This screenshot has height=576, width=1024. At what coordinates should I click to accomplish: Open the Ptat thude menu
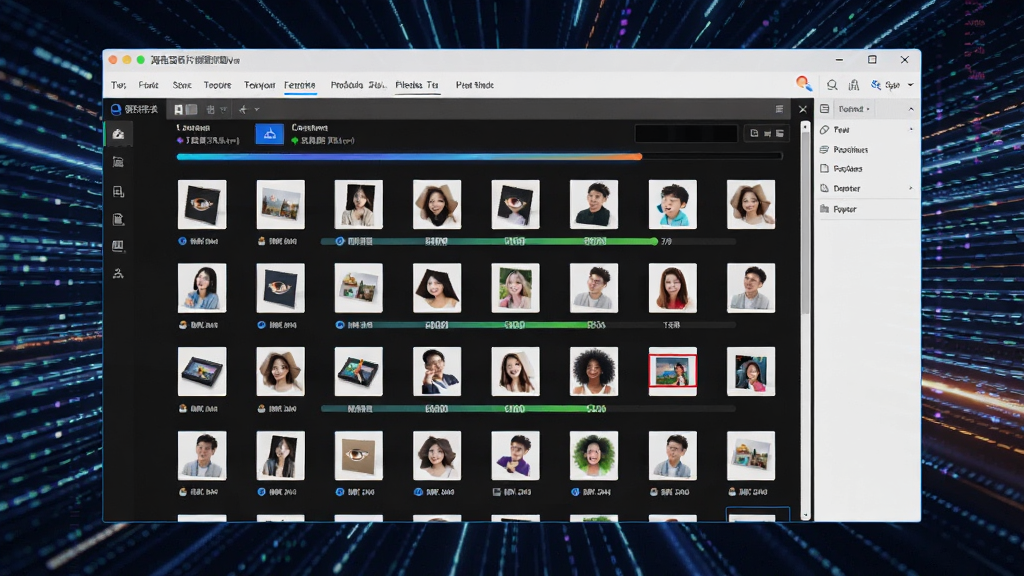[x=475, y=85]
